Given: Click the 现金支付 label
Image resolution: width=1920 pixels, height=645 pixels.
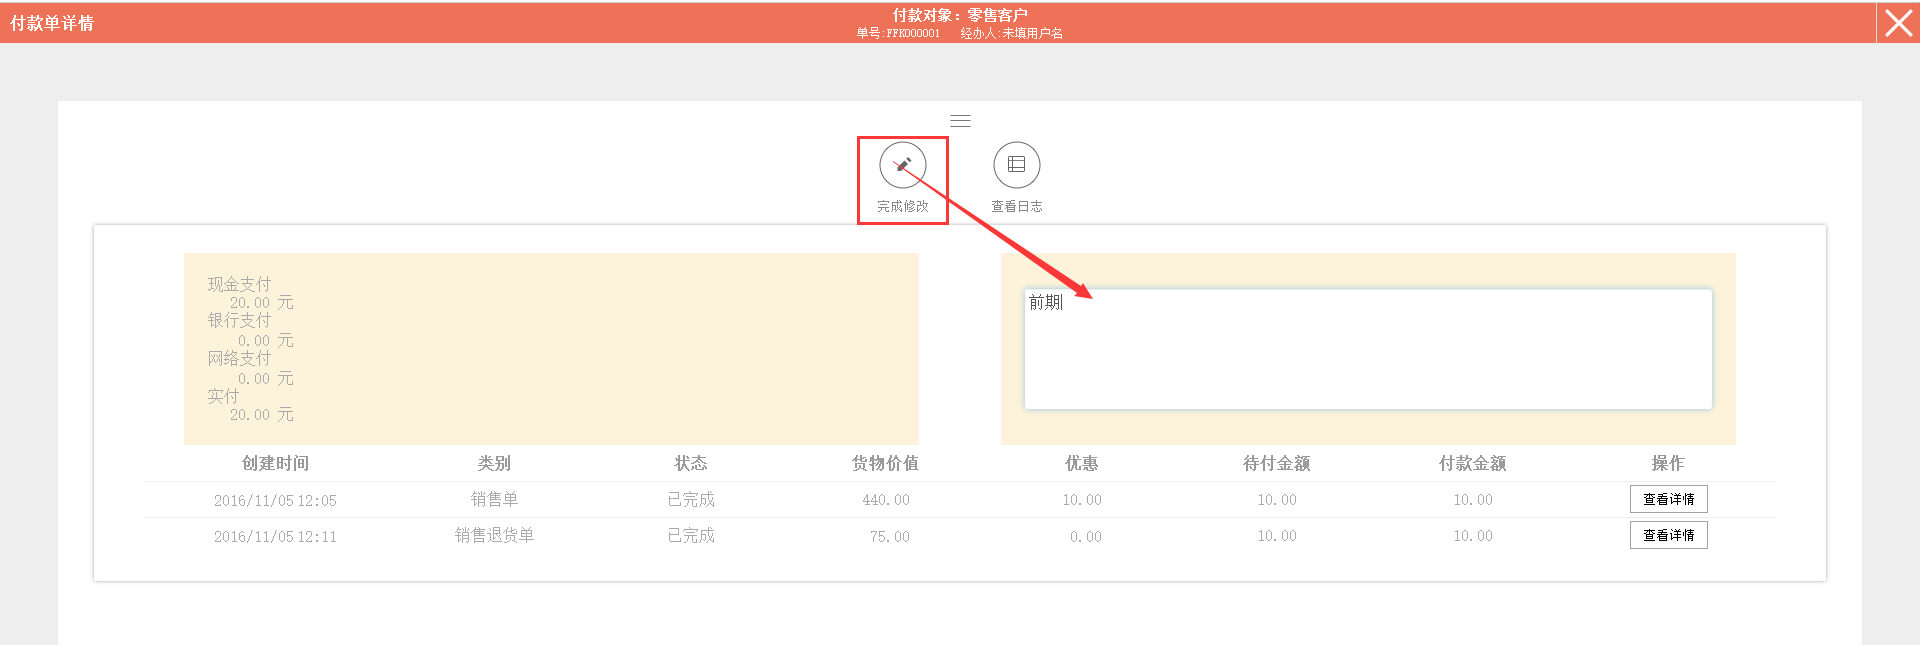Looking at the screenshot, I should click(x=239, y=284).
